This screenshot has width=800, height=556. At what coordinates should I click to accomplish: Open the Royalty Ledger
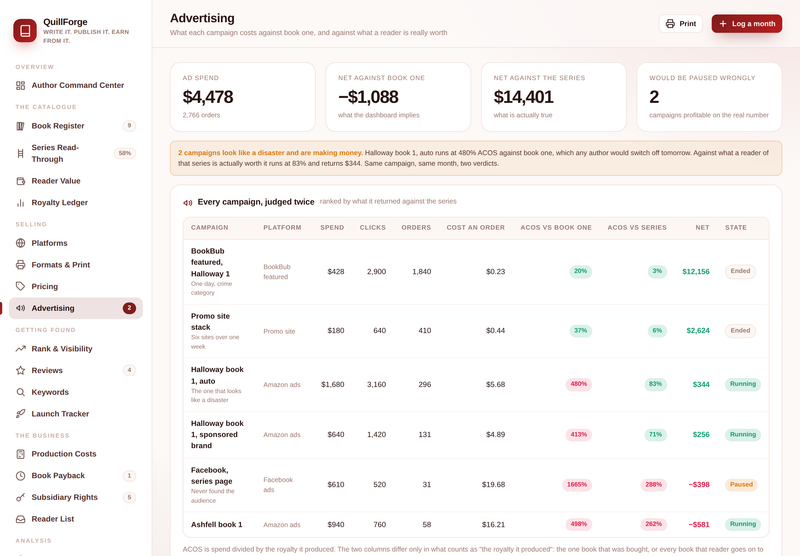point(76,203)
